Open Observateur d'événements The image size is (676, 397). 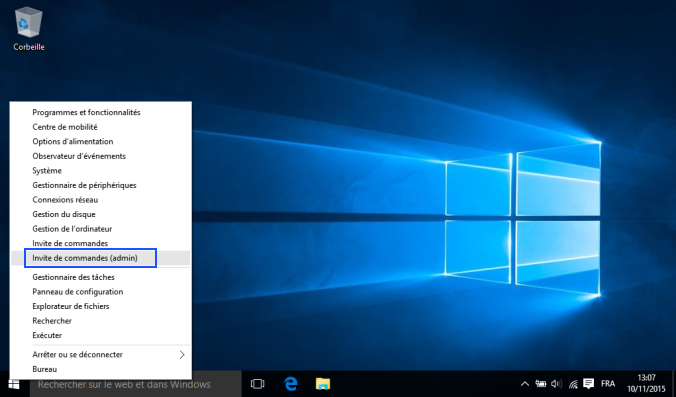[100, 156]
